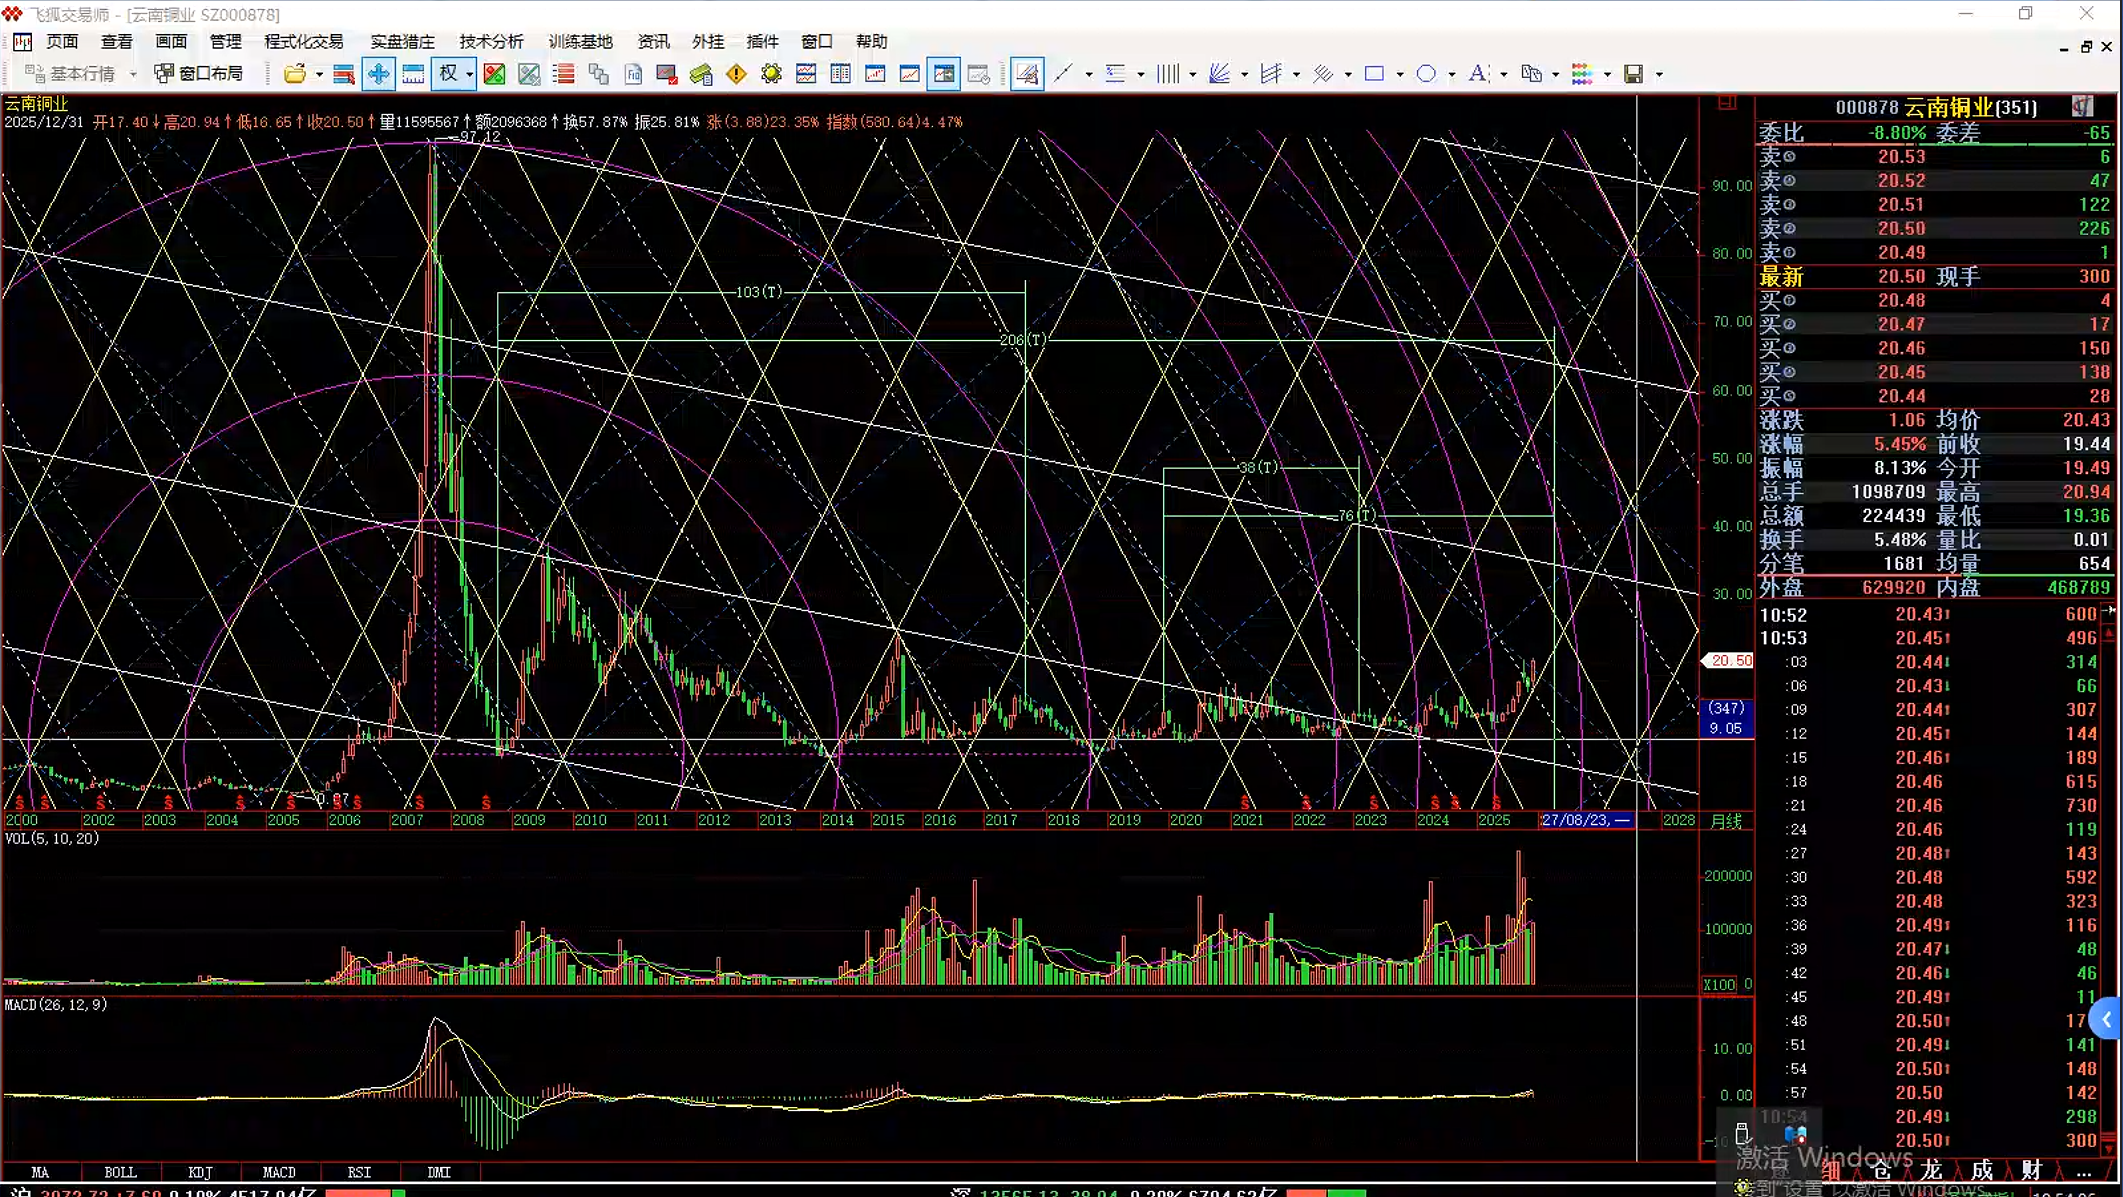
Task: Click the blue side panel collapse arrow
Action: tap(2106, 1019)
